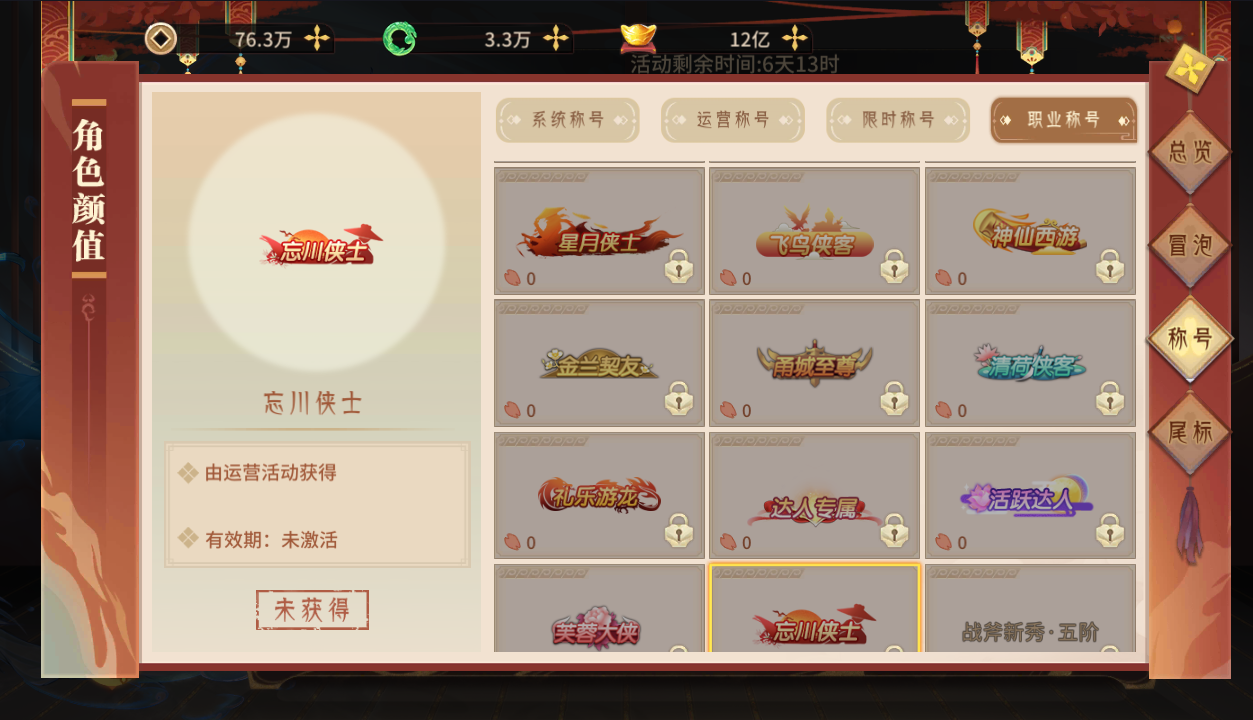The height and width of the screenshot is (720, 1253).
Task: Click the lock icon on 清荷侠客 title
Action: (1110, 399)
